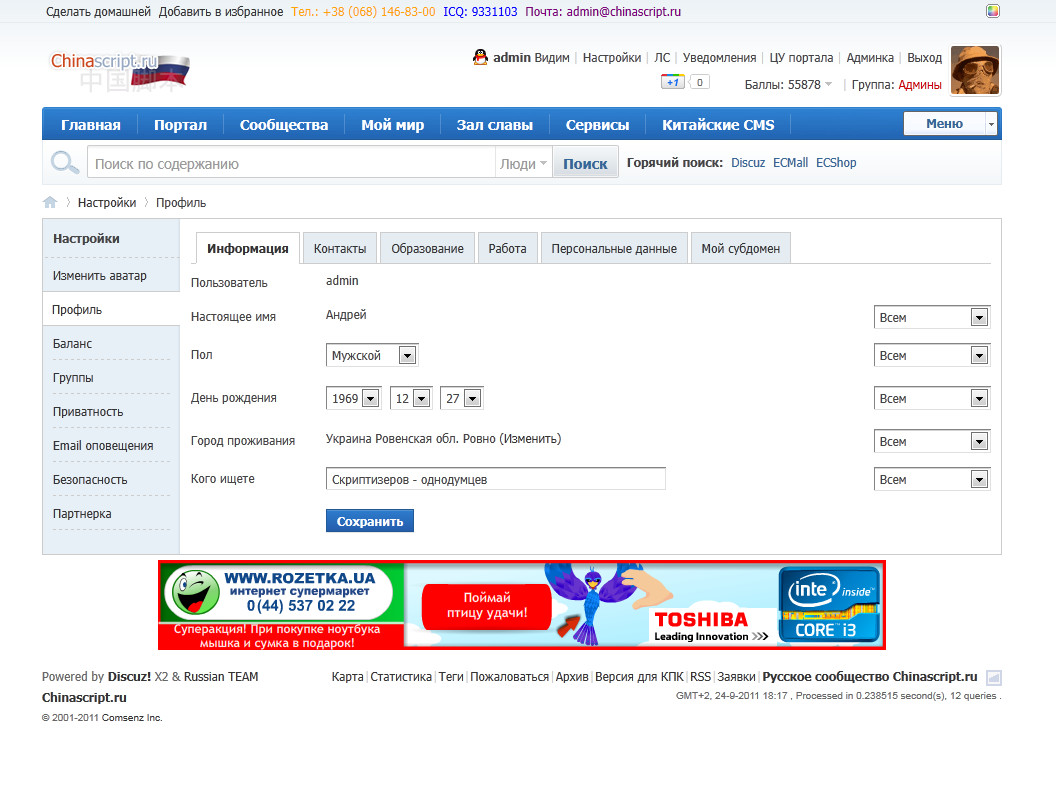Click Добавить в избранное link
The image size is (1056, 785).
(221, 11)
